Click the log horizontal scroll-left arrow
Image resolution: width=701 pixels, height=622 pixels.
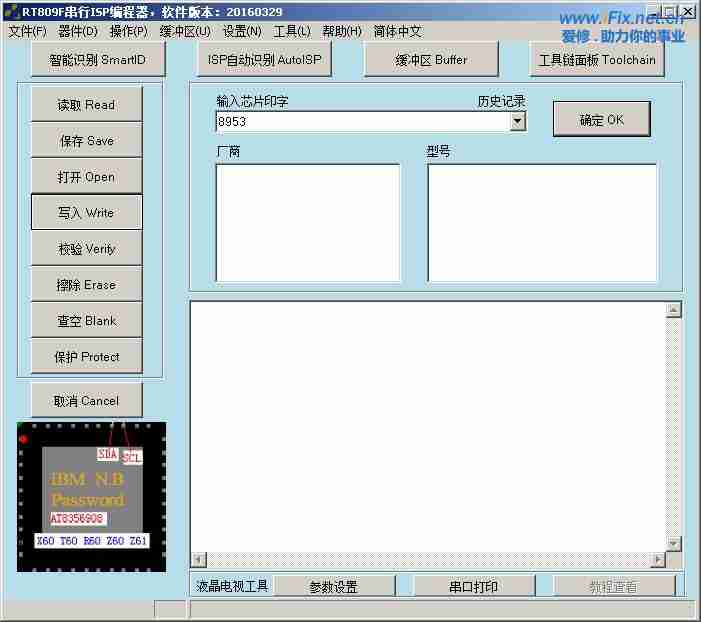coord(199,559)
